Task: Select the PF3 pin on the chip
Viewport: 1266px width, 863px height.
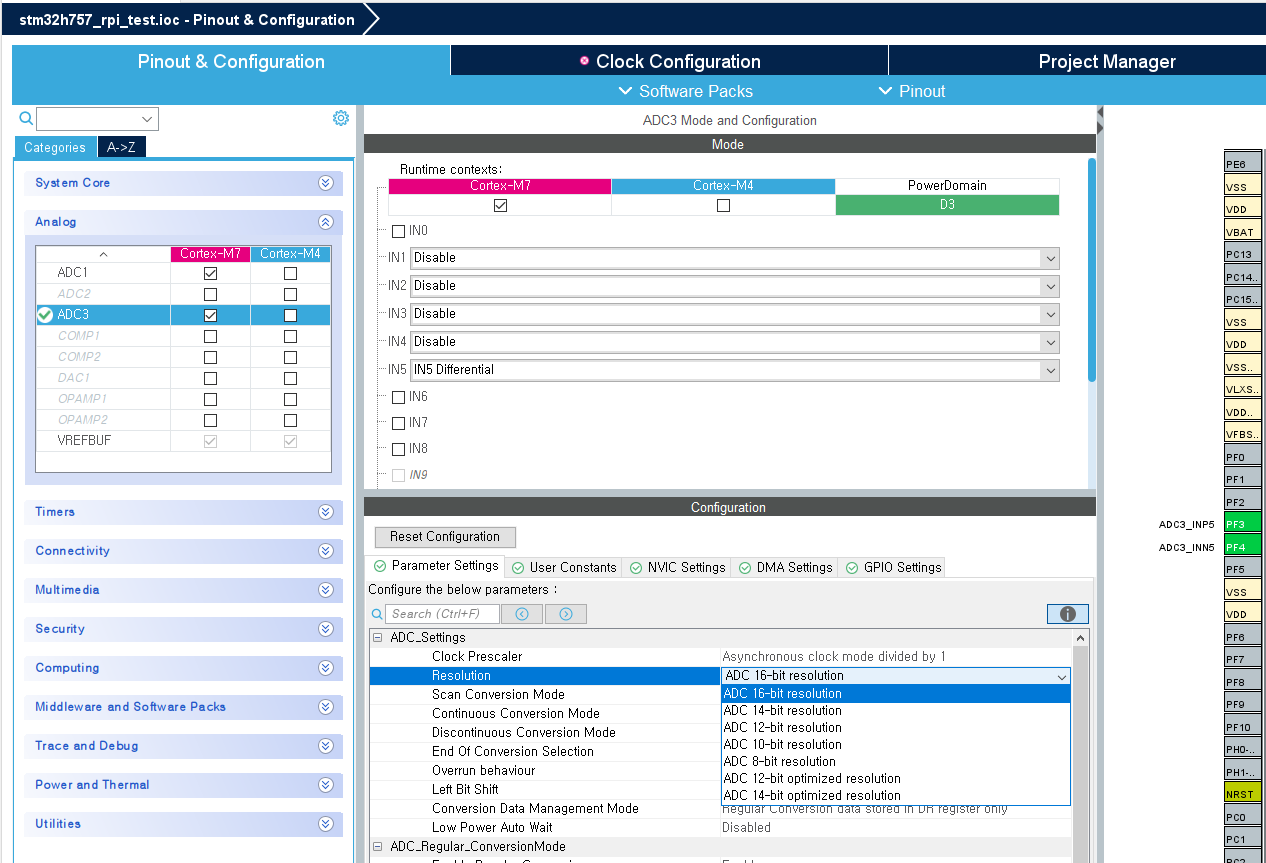Action: tap(1243, 524)
